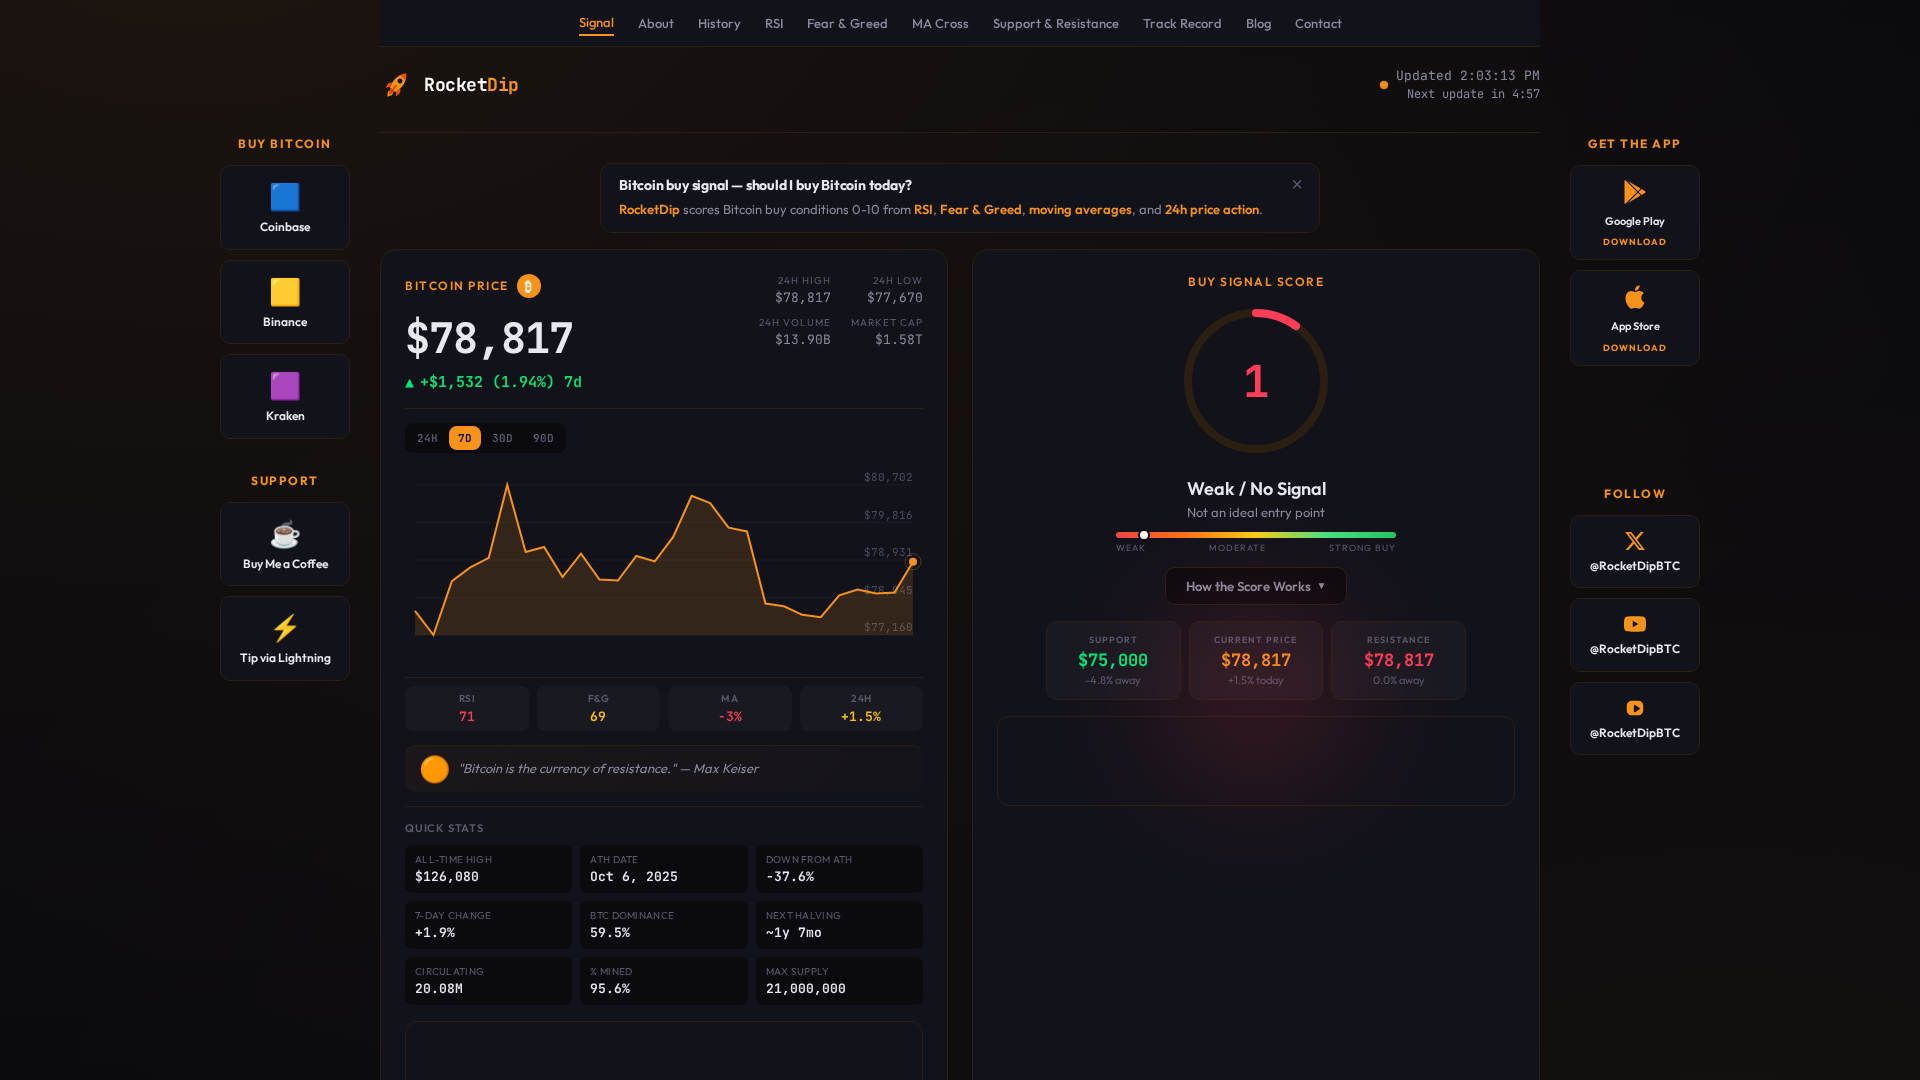Click the +$1,532 (1.94%) 7d change
Image resolution: width=1920 pixels, height=1080 pixels.
494,382
